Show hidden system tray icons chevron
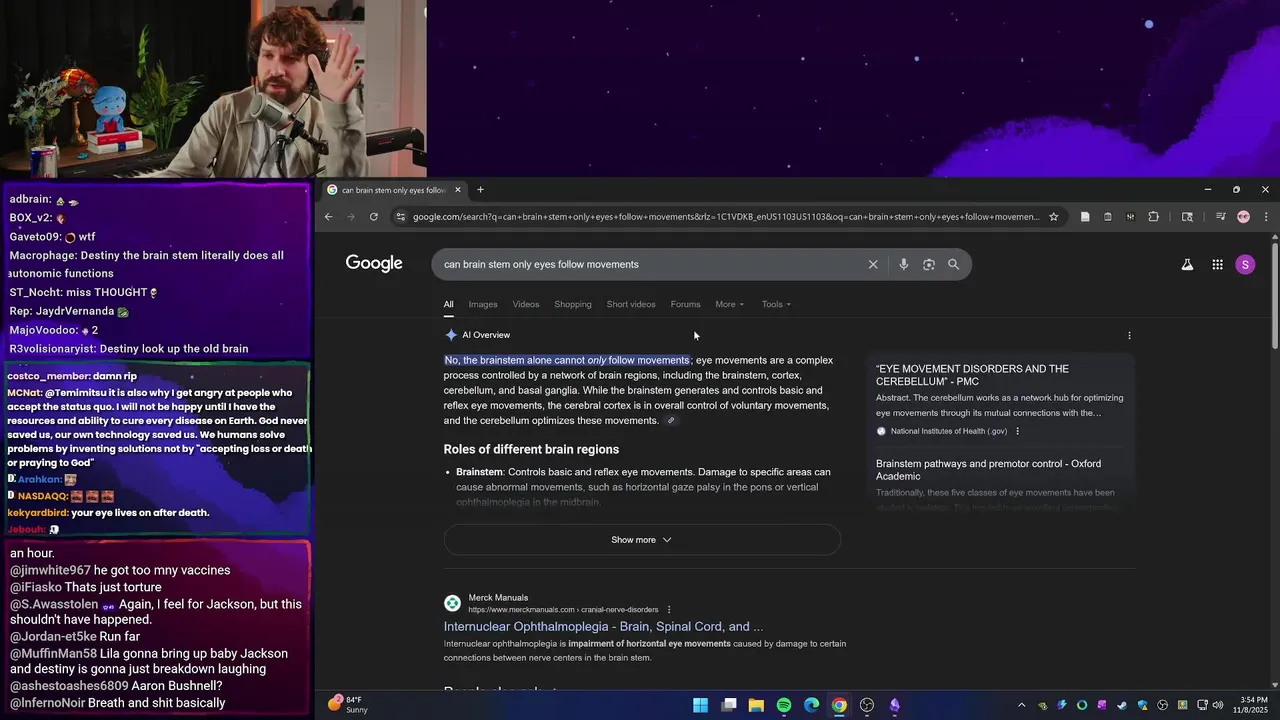The image size is (1280, 720). 1021,705
